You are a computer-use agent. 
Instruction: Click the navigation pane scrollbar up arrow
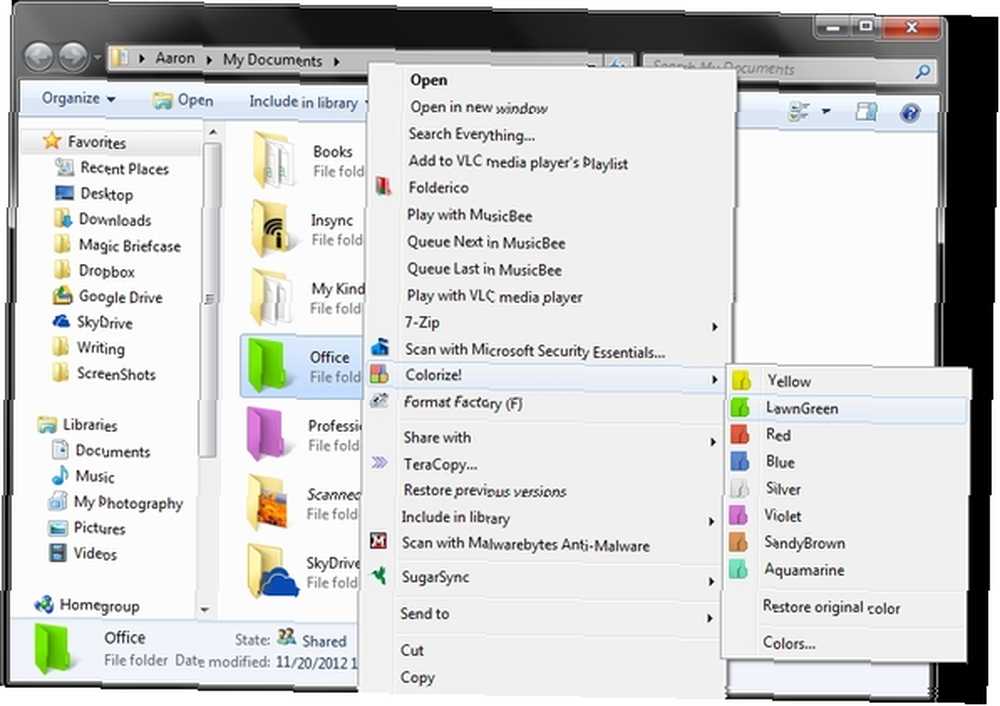coord(212,131)
